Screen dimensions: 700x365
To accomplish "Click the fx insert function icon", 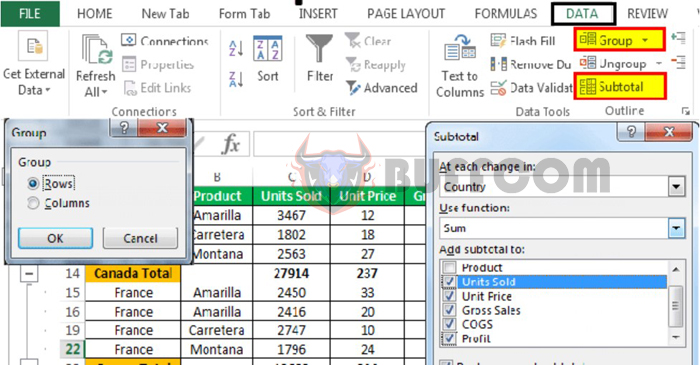I will [x=230, y=144].
